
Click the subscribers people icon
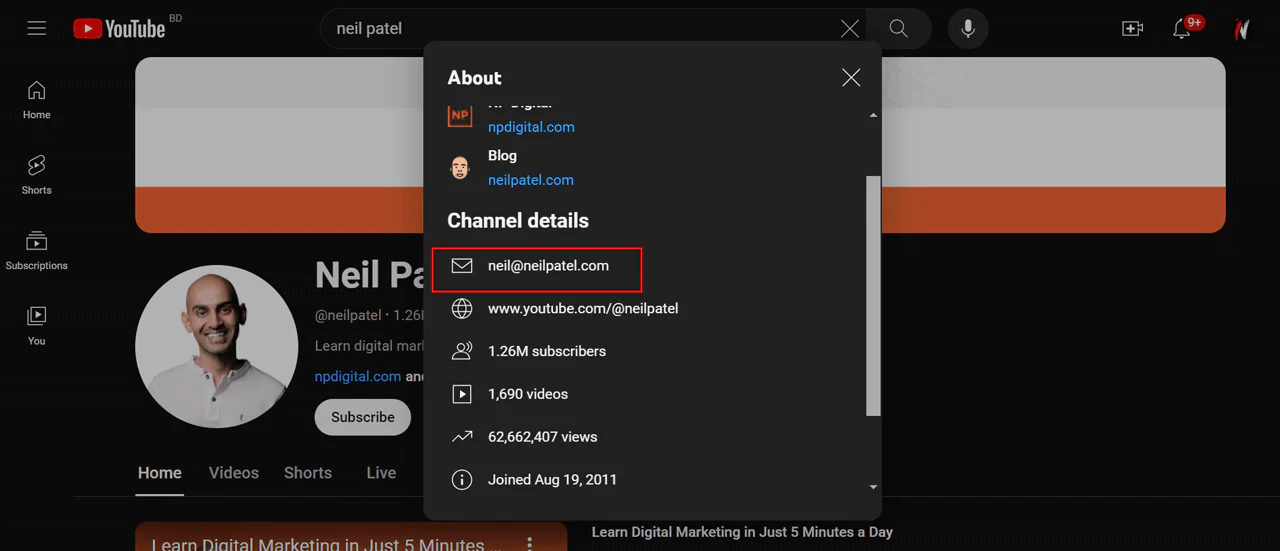click(462, 351)
